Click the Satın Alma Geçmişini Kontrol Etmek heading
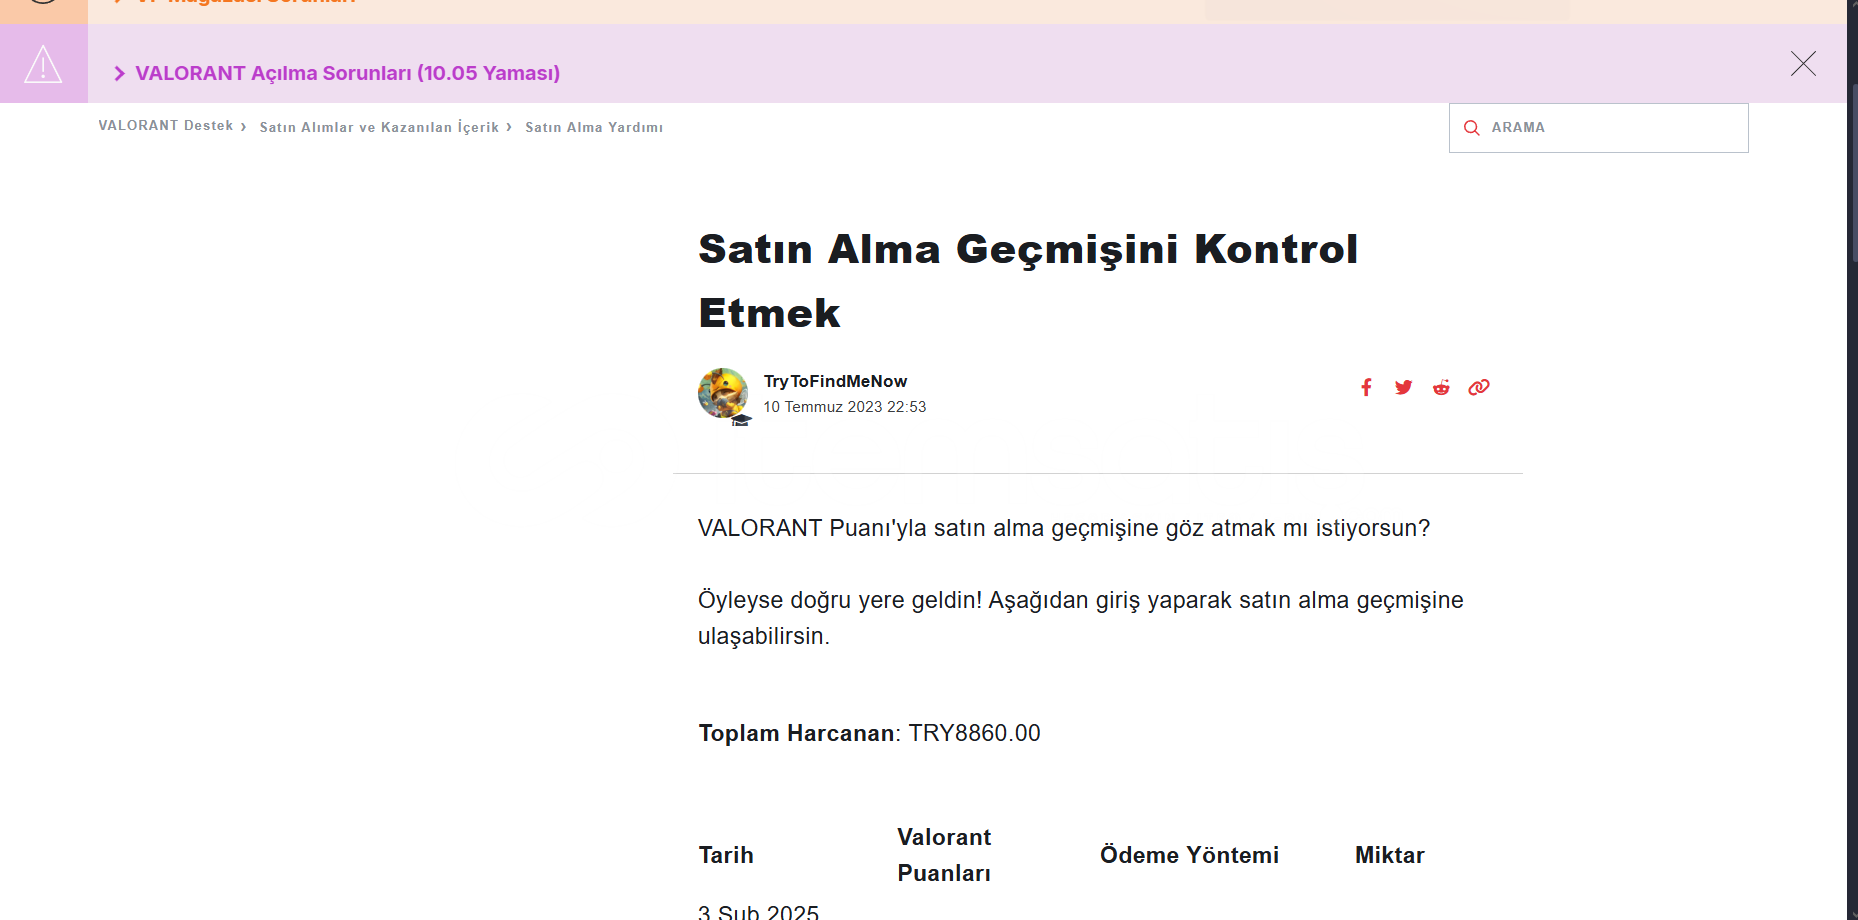This screenshot has width=1858, height=920. (1028, 281)
